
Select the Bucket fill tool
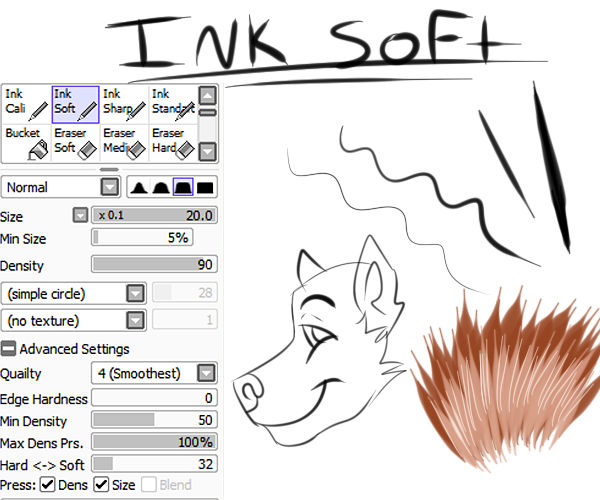click(x=26, y=143)
